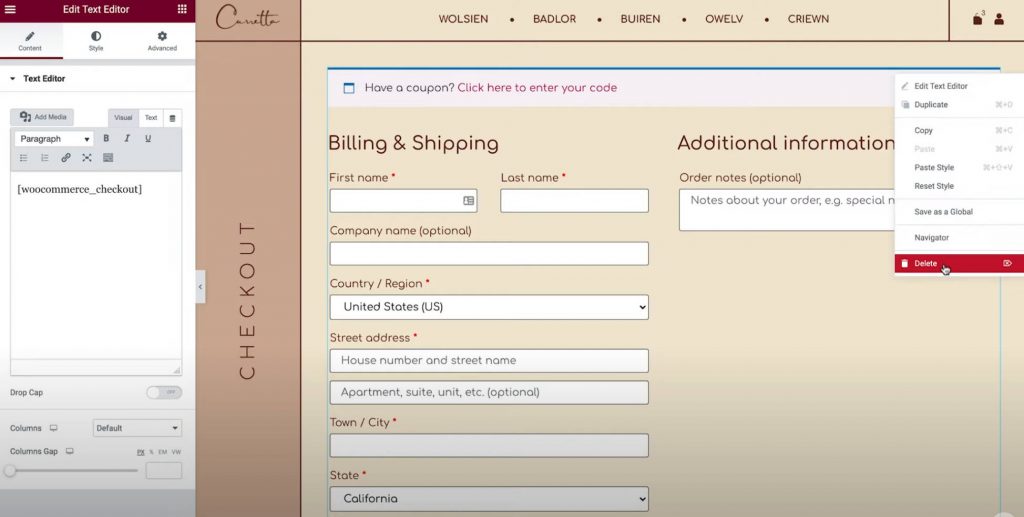Apply bold formatting in text editor
Screen dimensions: 1024x517
click(106, 139)
